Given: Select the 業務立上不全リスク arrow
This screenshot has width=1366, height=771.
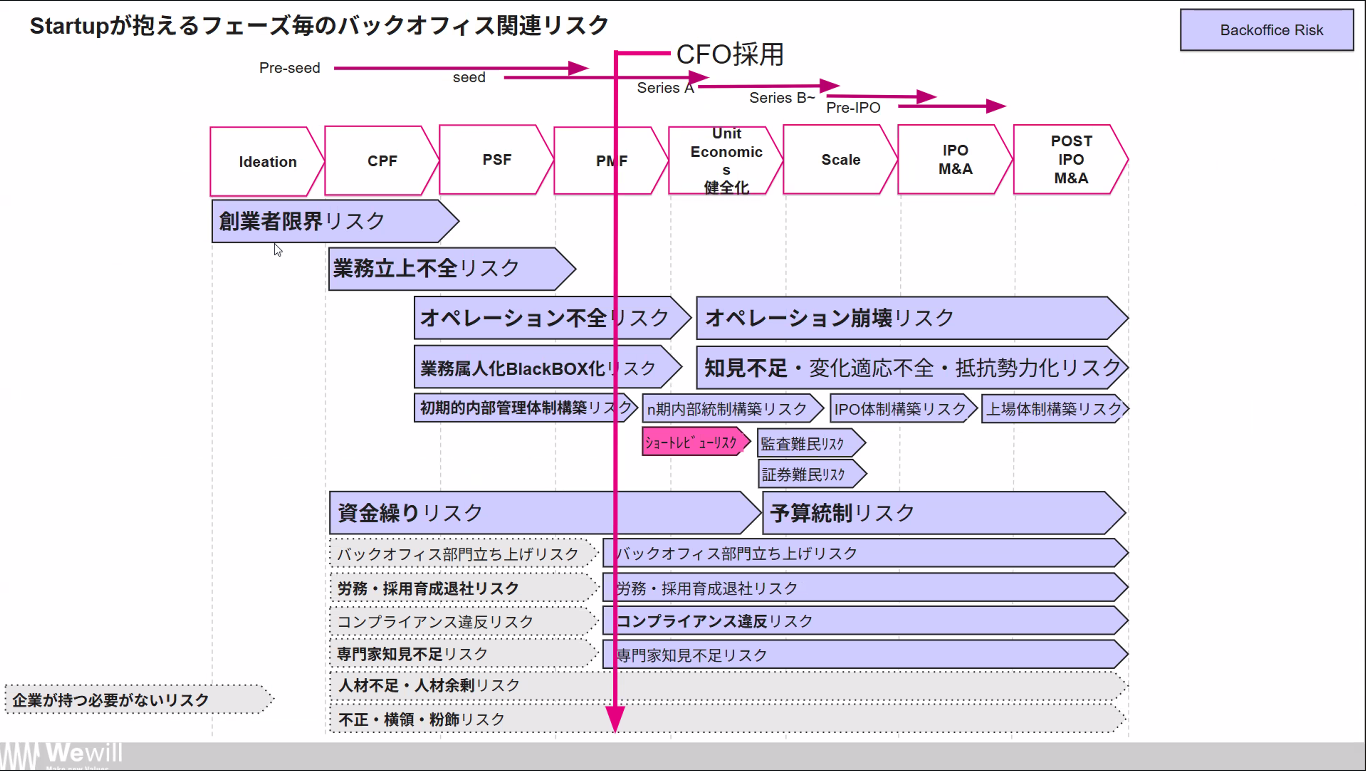Looking at the screenshot, I should pos(448,269).
